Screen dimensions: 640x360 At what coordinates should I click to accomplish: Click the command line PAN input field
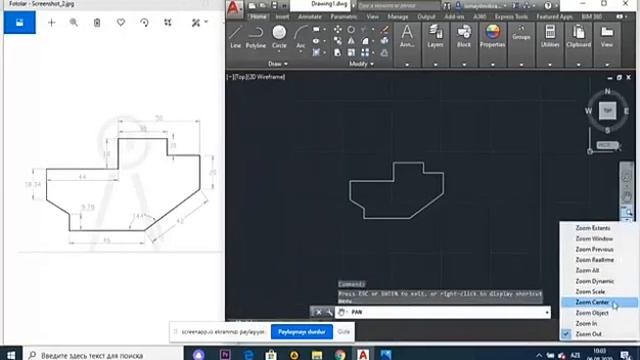(442, 312)
